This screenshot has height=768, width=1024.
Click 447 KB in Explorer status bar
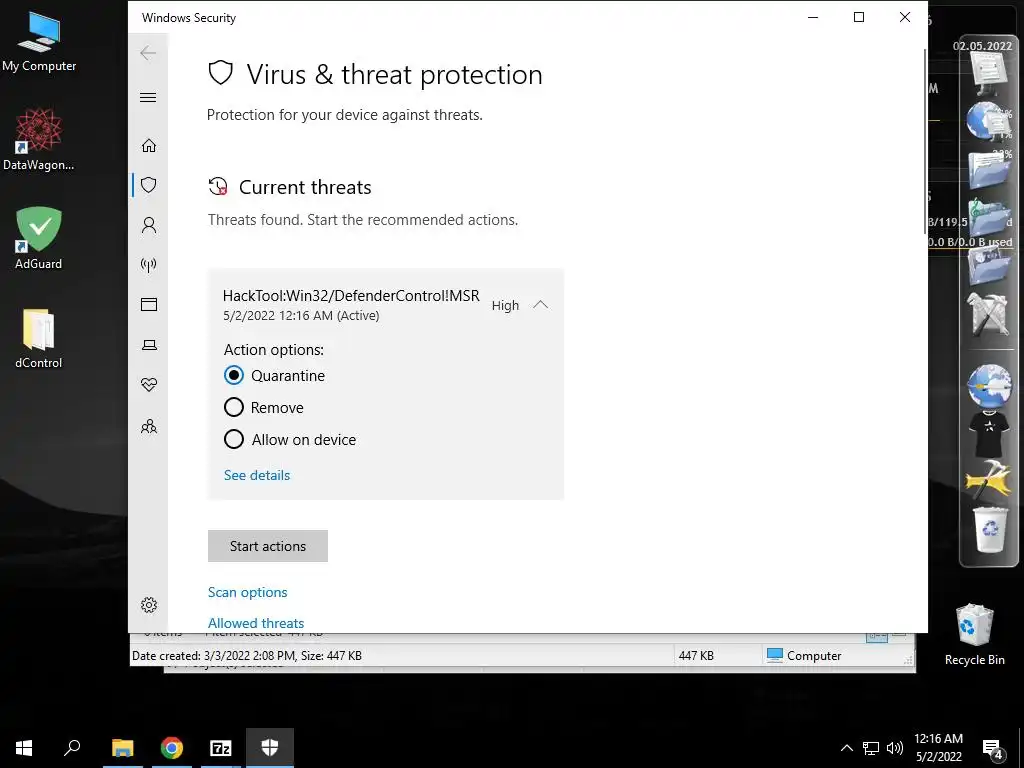pyautogui.click(x=696, y=655)
